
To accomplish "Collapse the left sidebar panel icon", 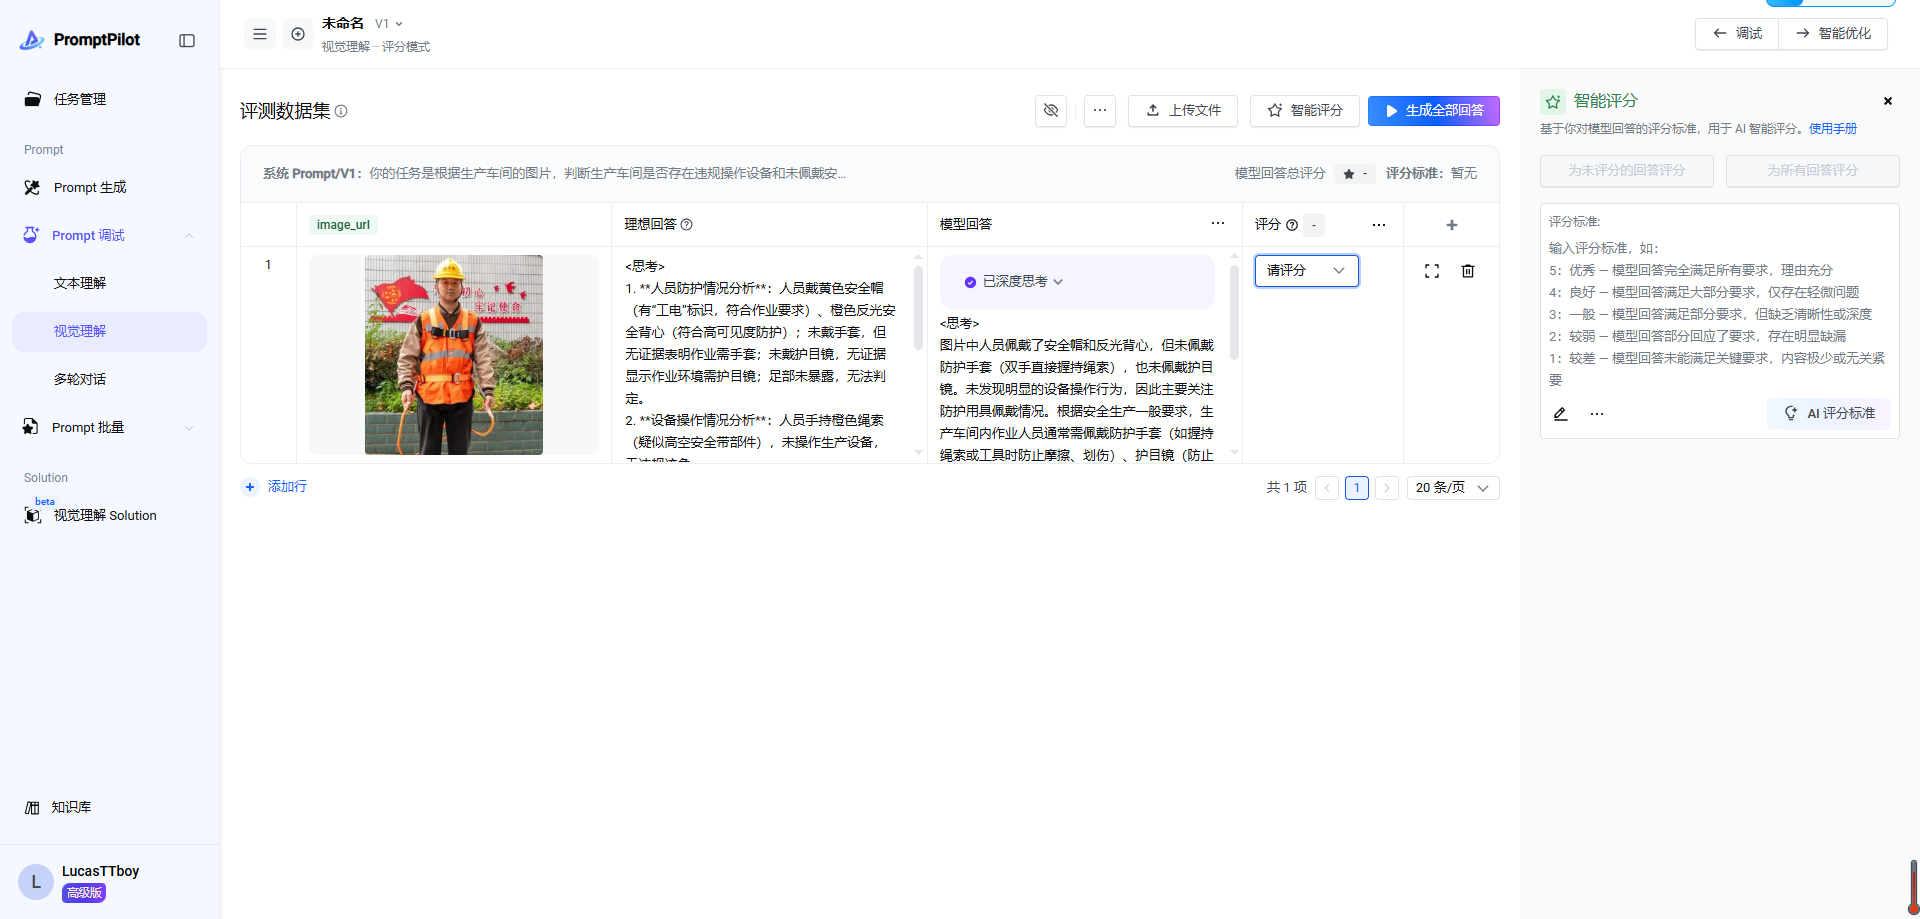I will click(x=187, y=40).
